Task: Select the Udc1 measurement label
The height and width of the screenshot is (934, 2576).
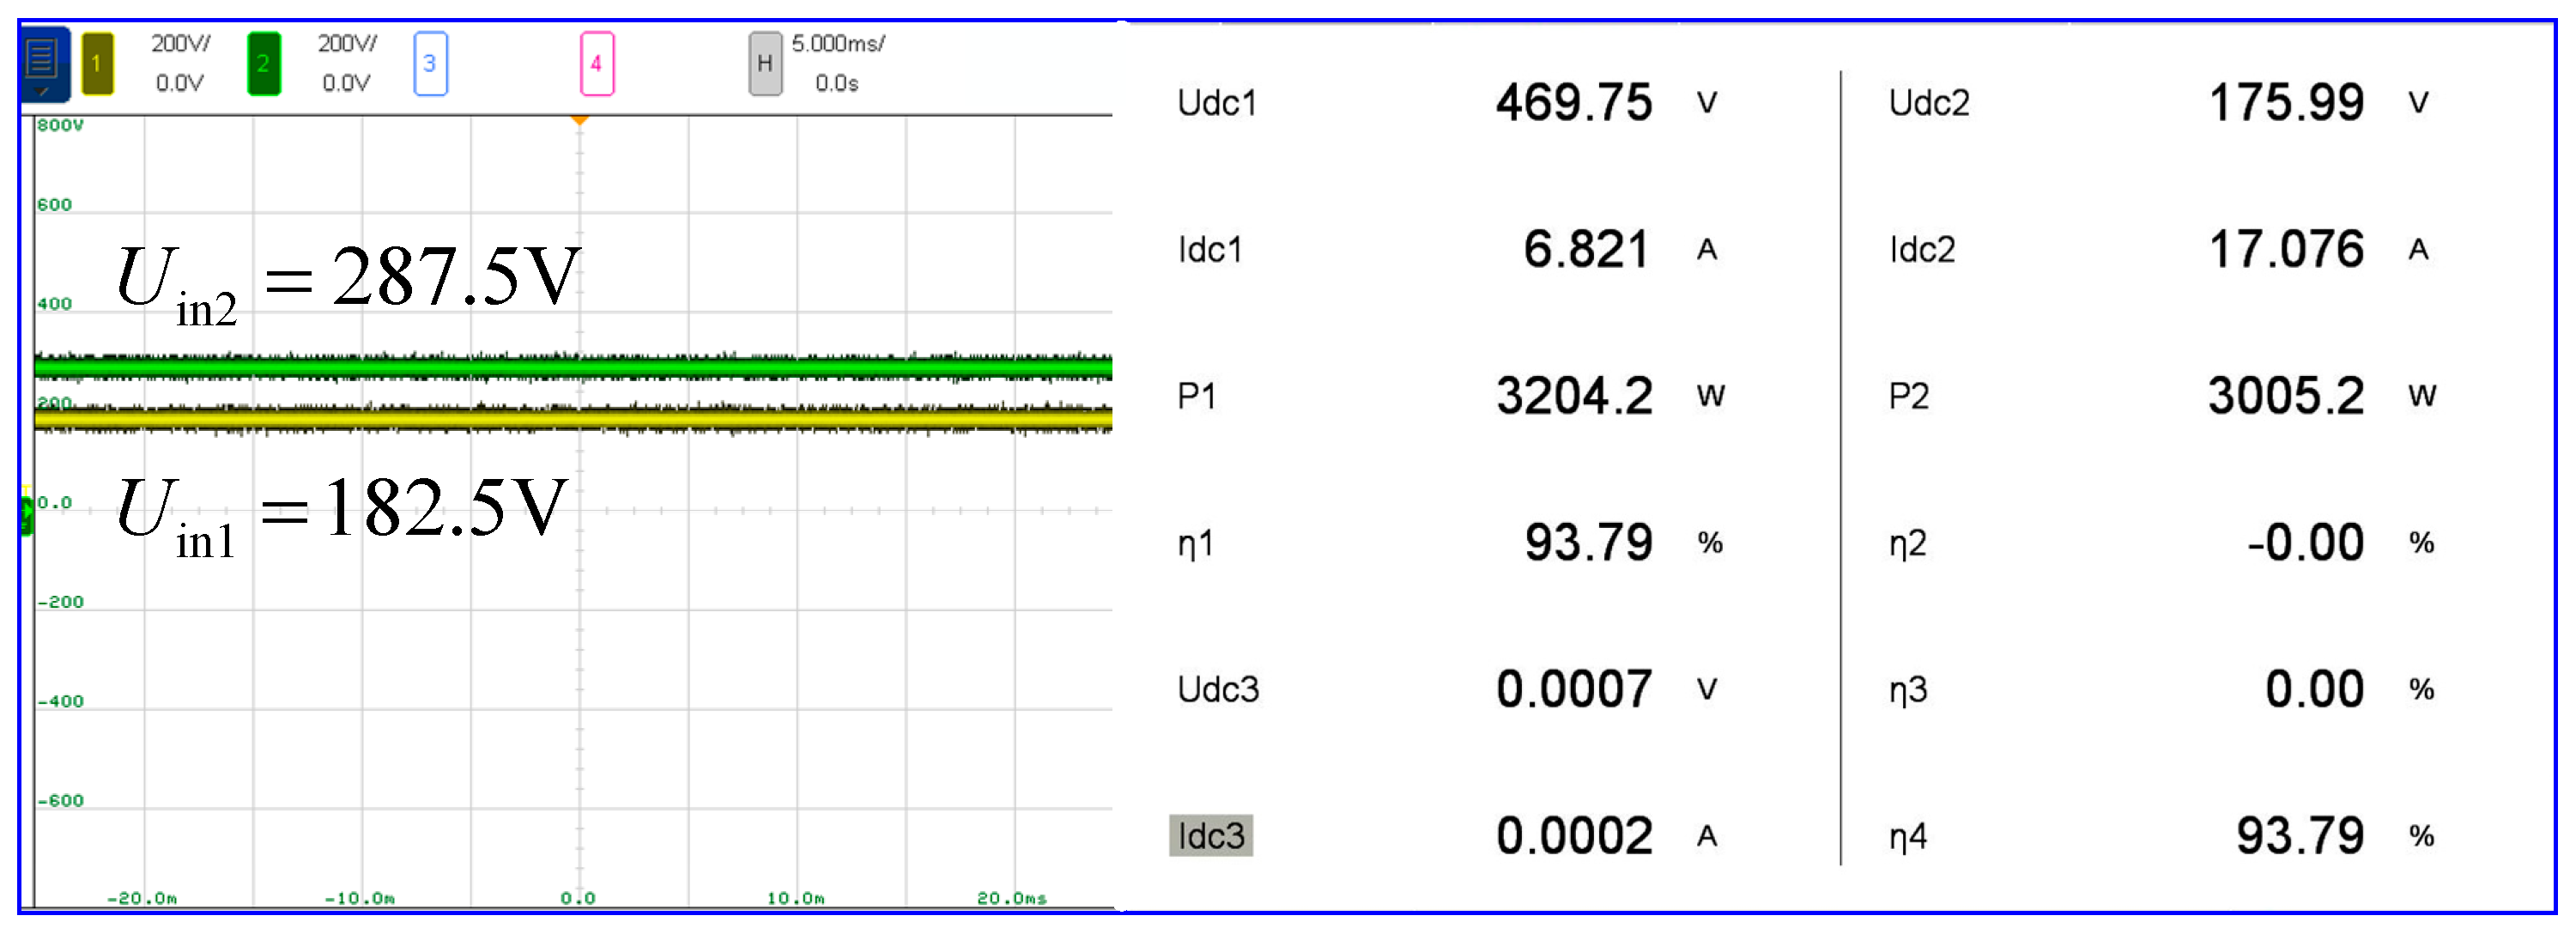Action: click(1216, 103)
